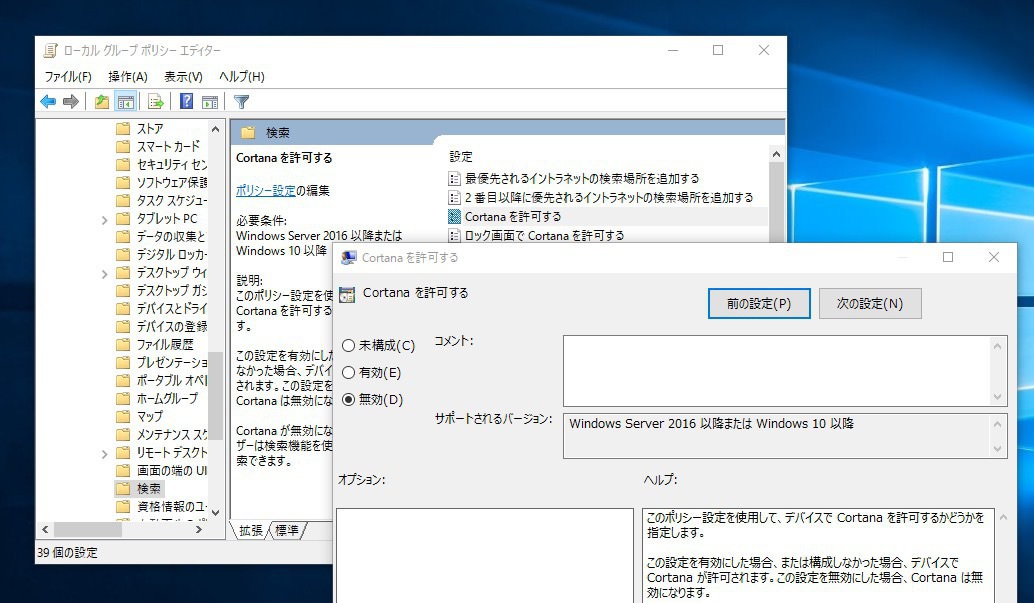The image size is (1034, 603).
Task: Click the icon beside 最優先されるイントラネット setting
Action: [454, 178]
